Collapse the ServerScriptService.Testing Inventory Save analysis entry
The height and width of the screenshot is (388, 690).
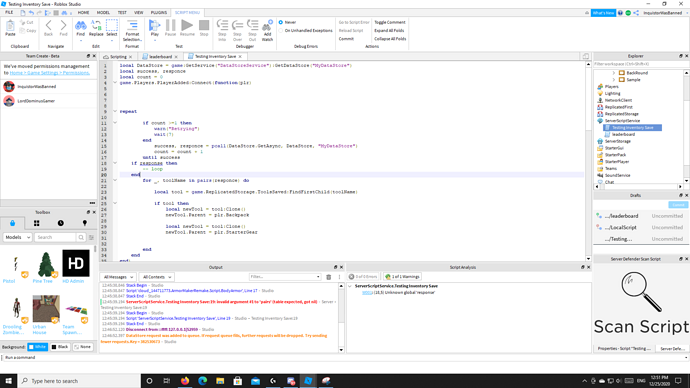click(350, 286)
